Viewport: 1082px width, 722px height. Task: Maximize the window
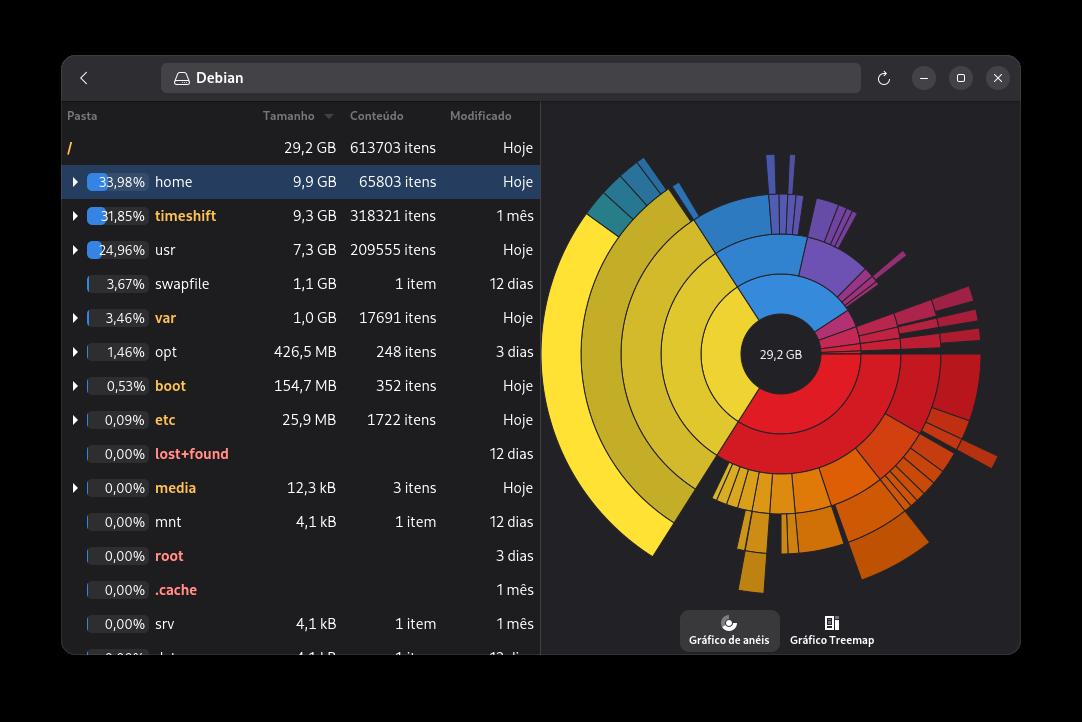point(961,78)
